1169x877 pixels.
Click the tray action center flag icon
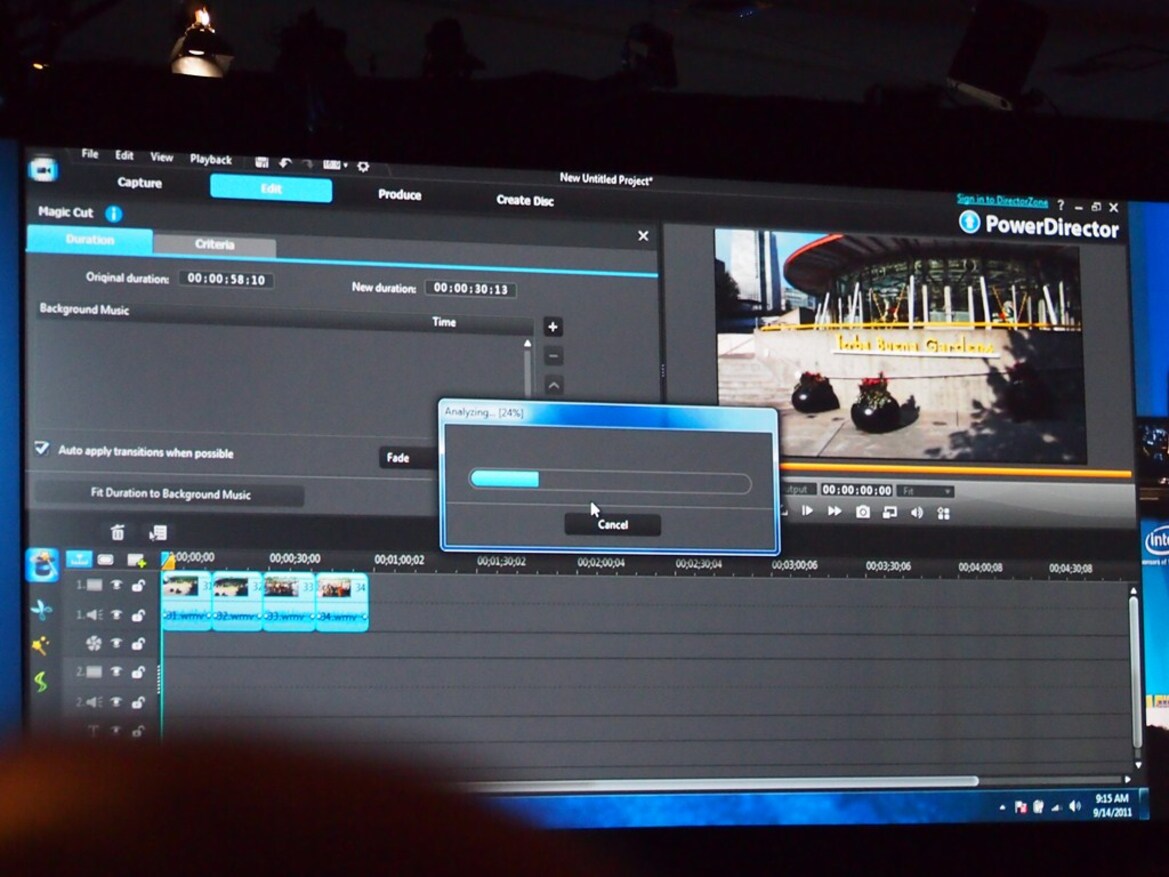click(x=1021, y=807)
